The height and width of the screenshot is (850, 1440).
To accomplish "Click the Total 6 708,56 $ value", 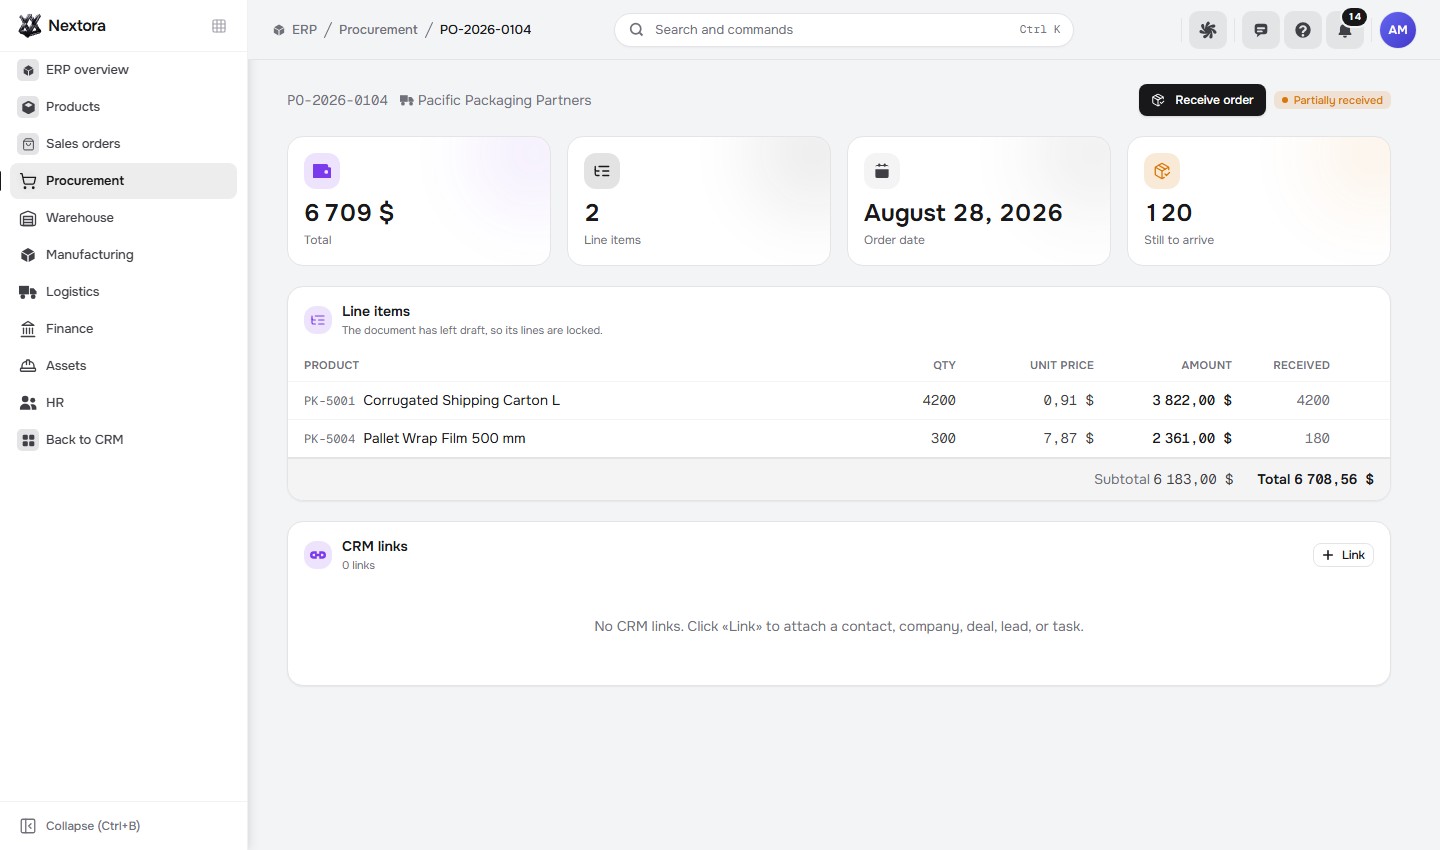I will pos(1315,479).
